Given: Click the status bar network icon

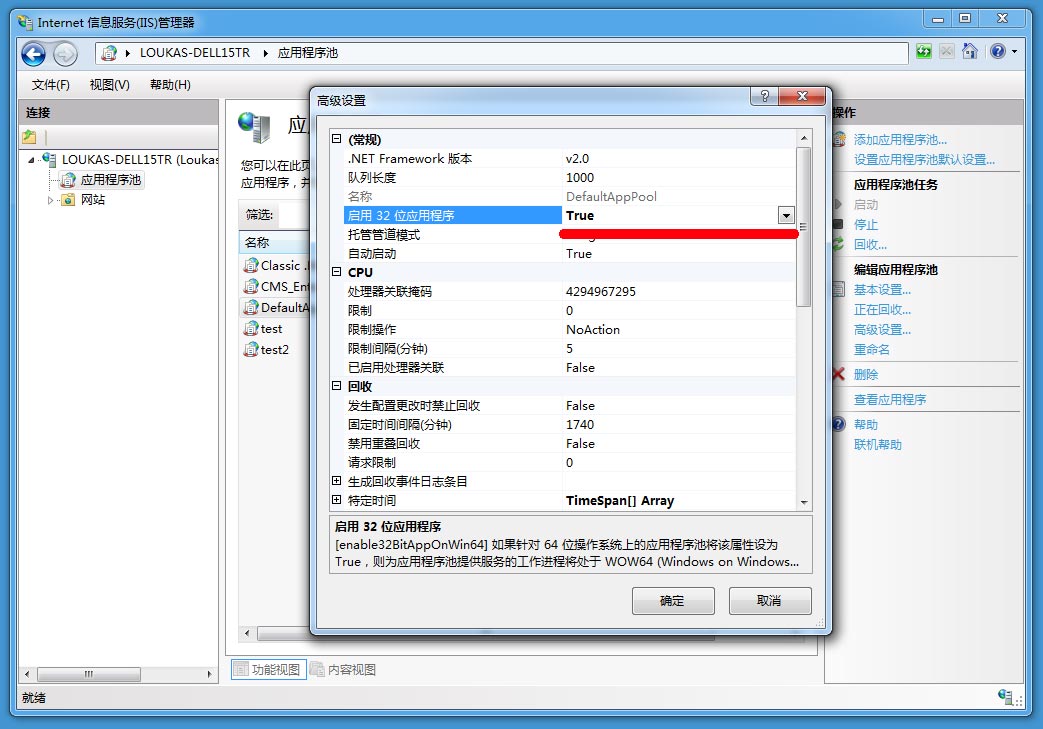Looking at the screenshot, I should click(1005, 696).
